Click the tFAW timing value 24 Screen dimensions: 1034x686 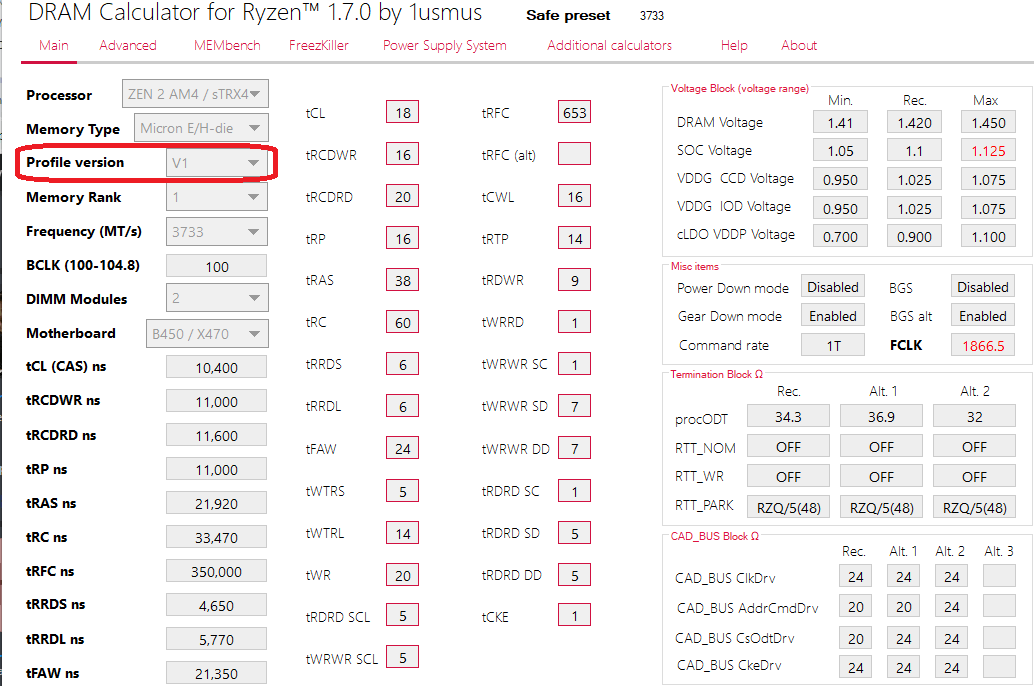(402, 449)
